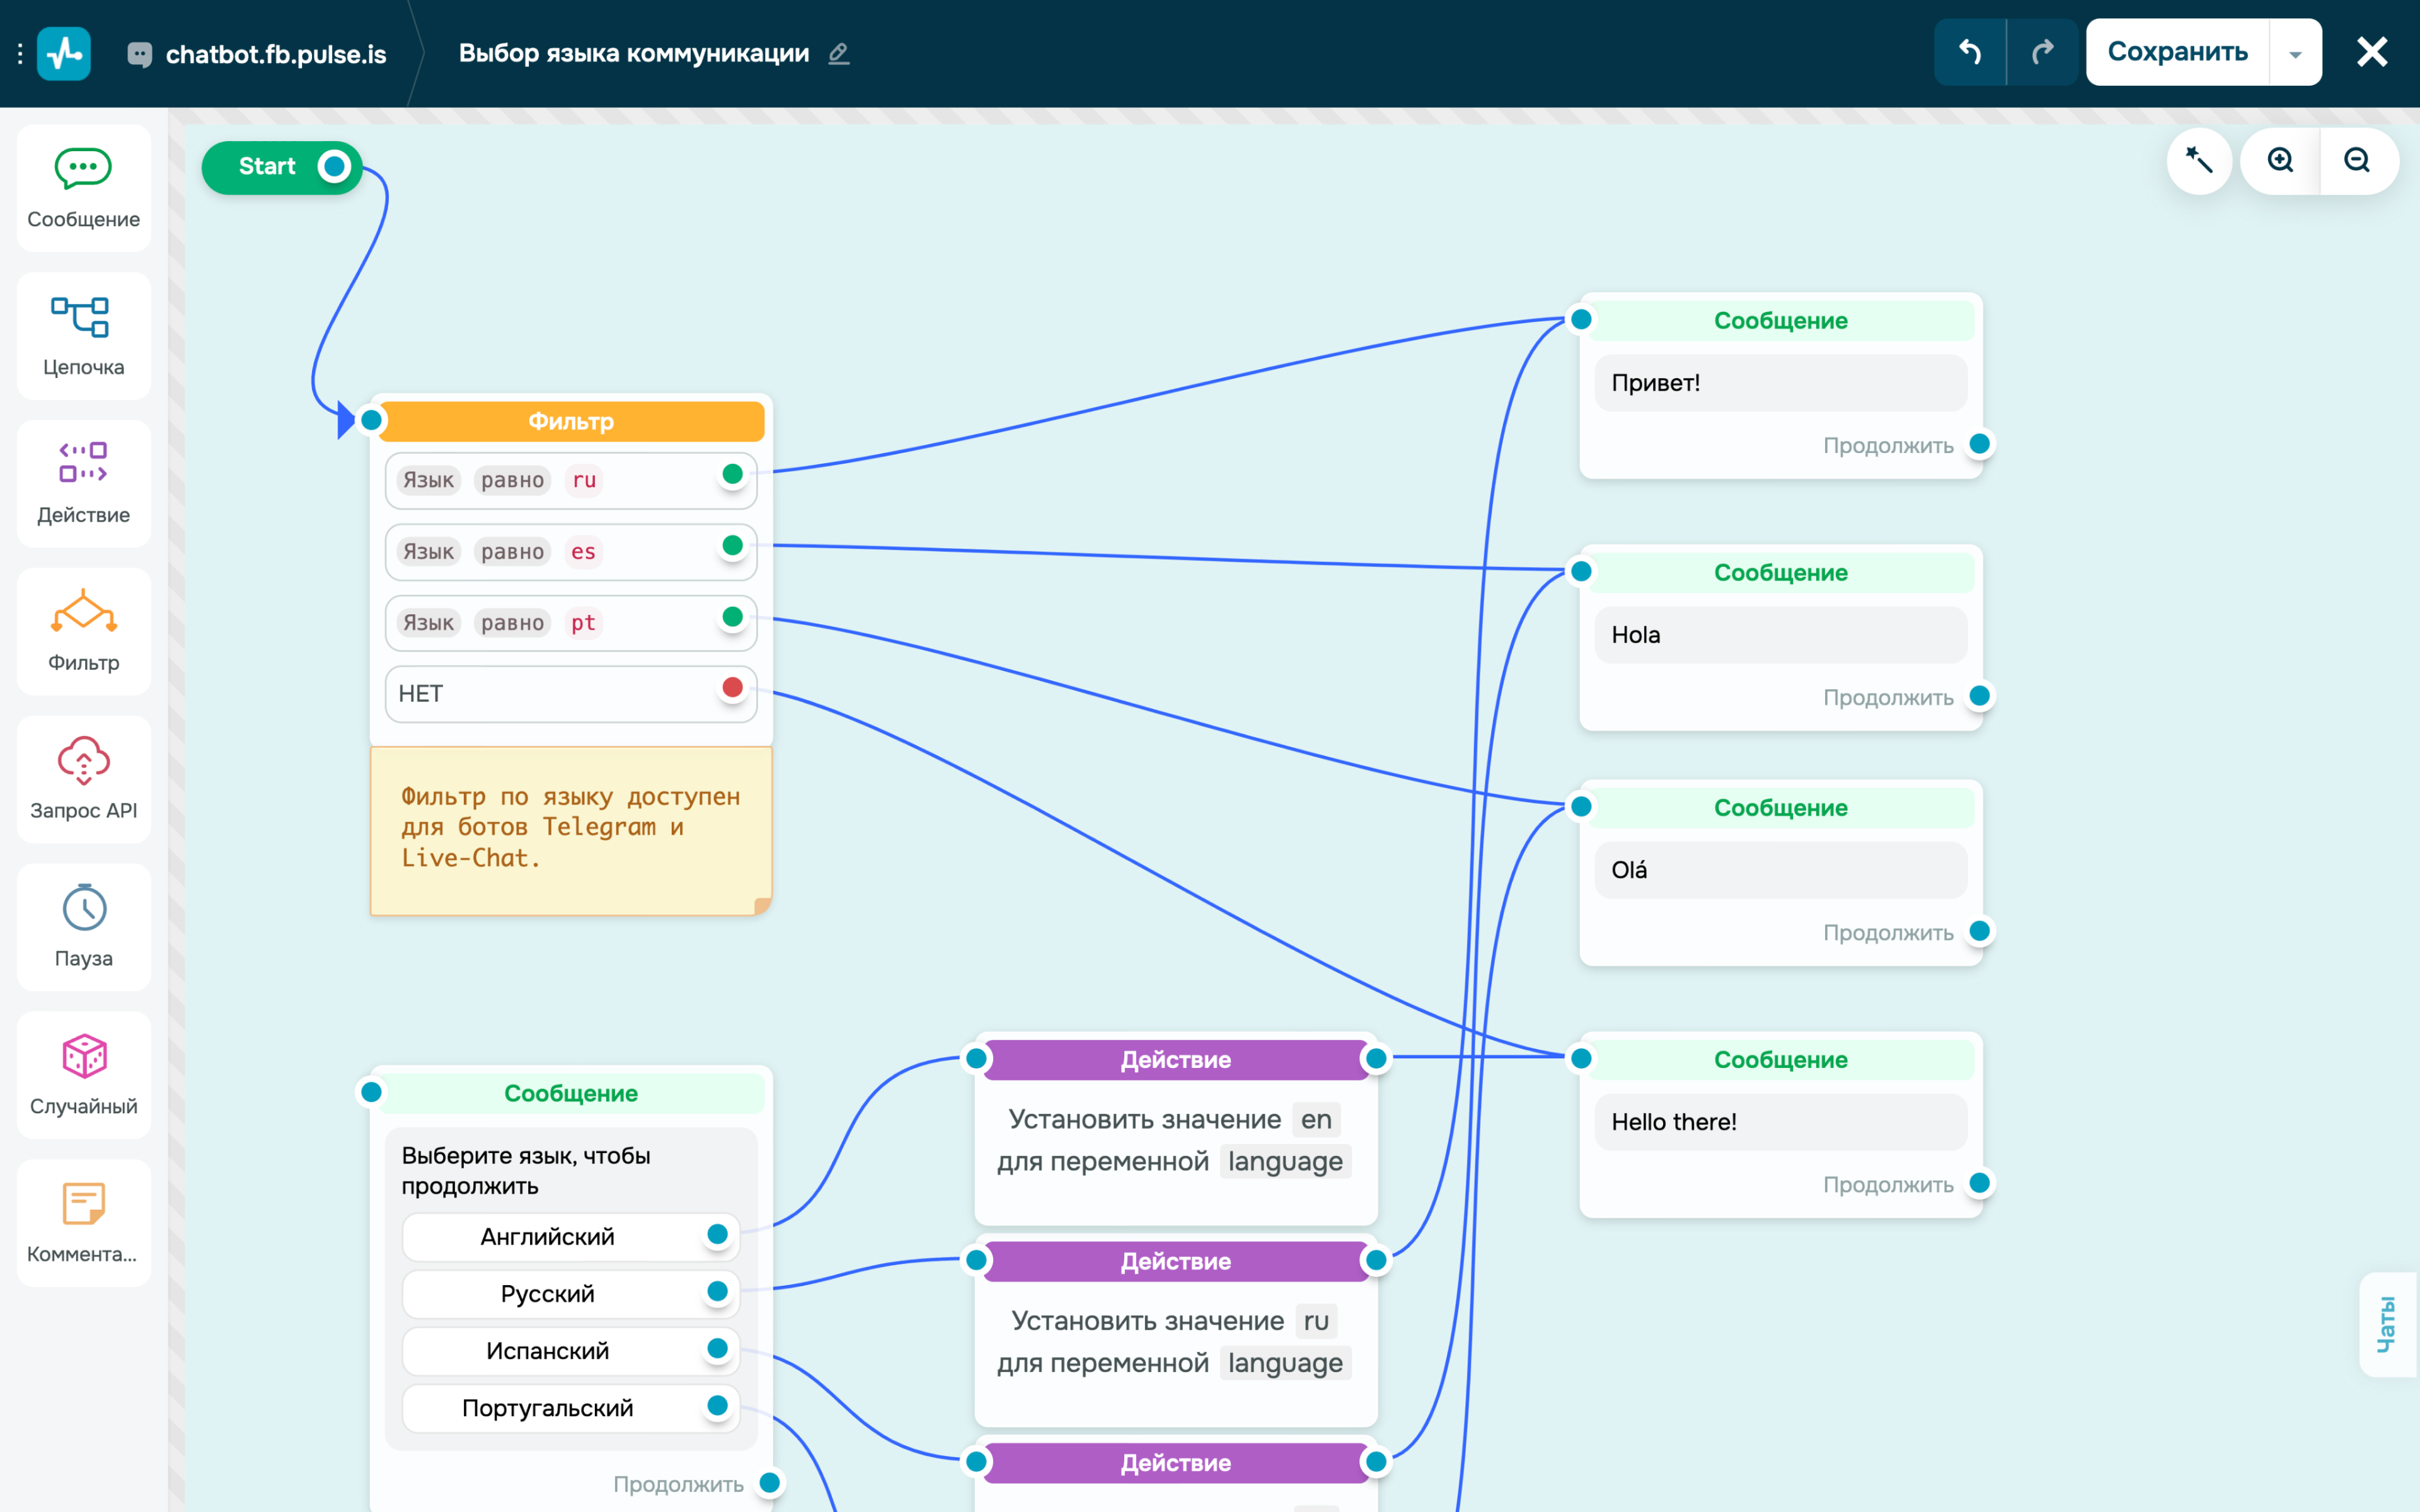
Task: Open the Сохранить dropdown arrow
Action: (x=2296, y=52)
